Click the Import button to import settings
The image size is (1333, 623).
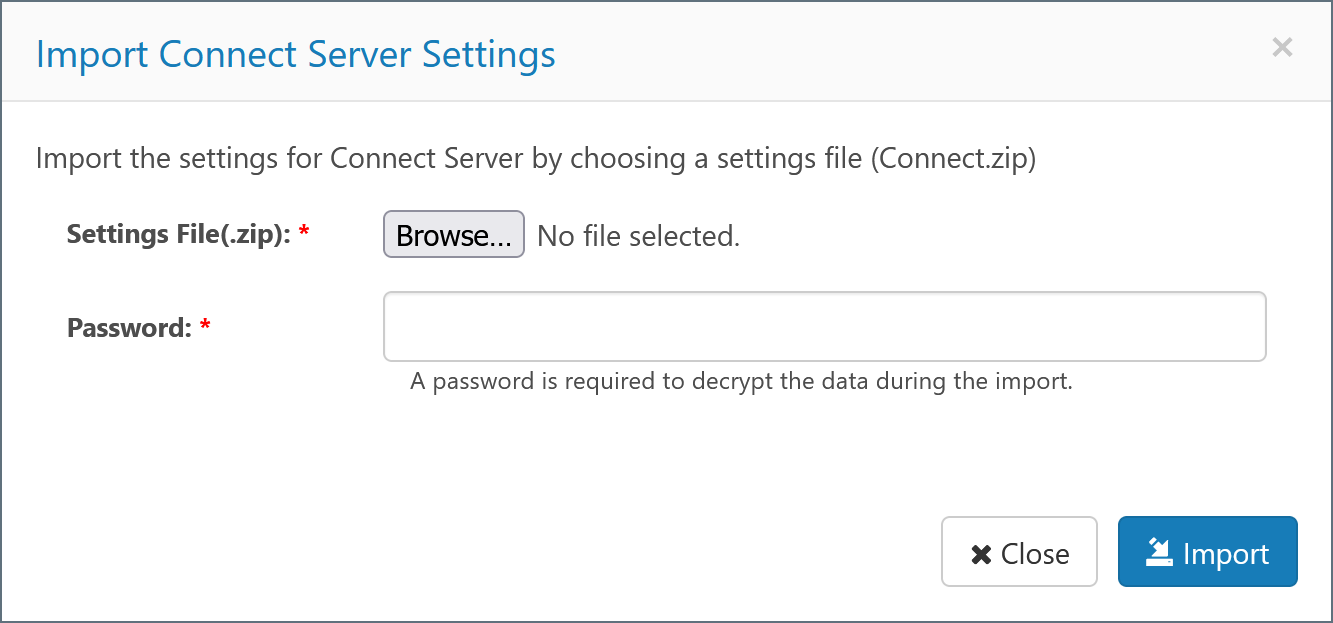tap(1207, 551)
